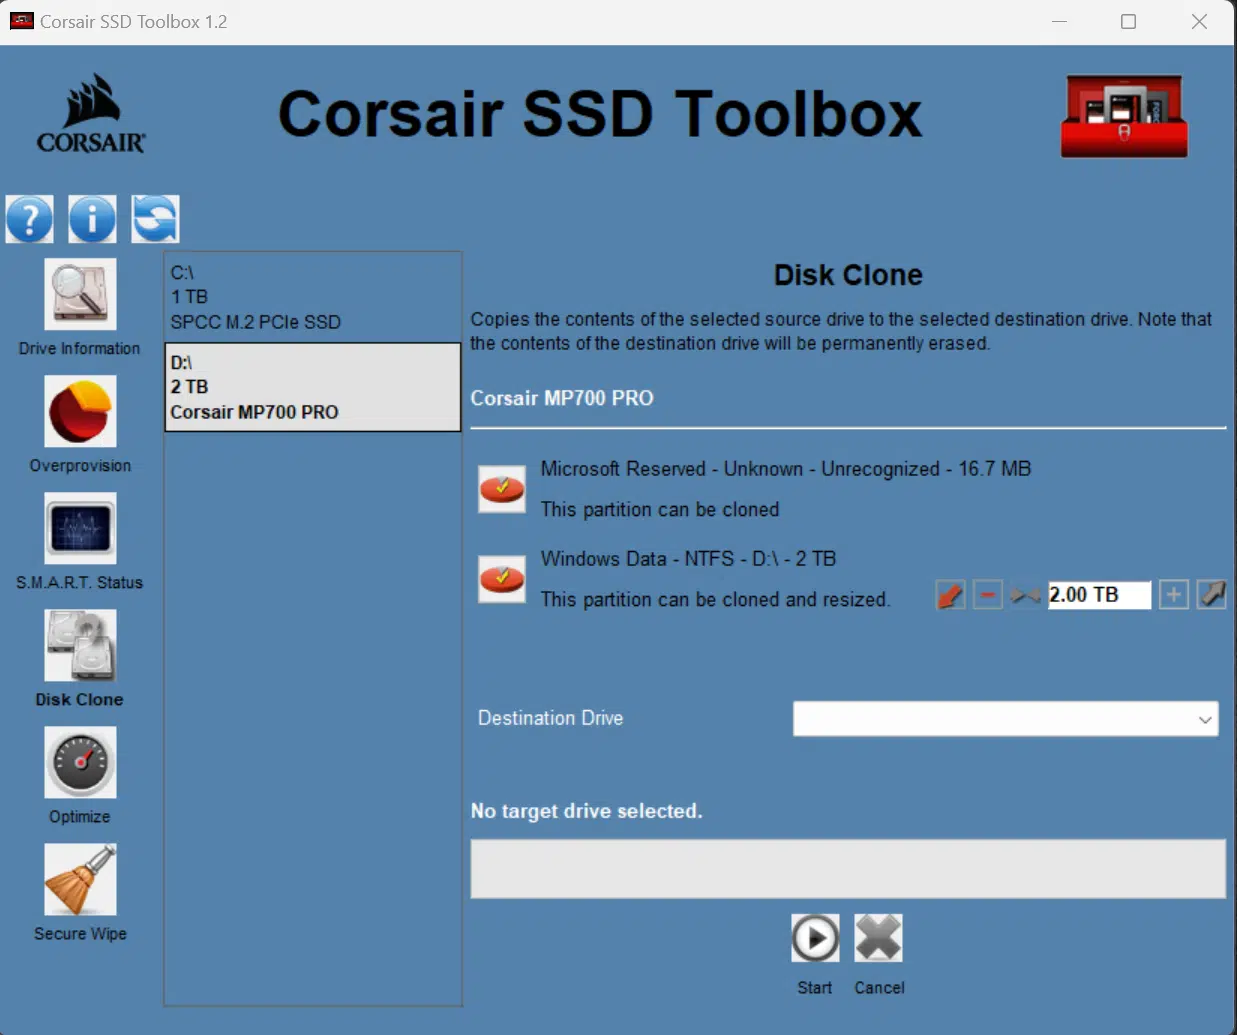
Task: Toggle cloning of Windows Data partition
Action: point(502,579)
